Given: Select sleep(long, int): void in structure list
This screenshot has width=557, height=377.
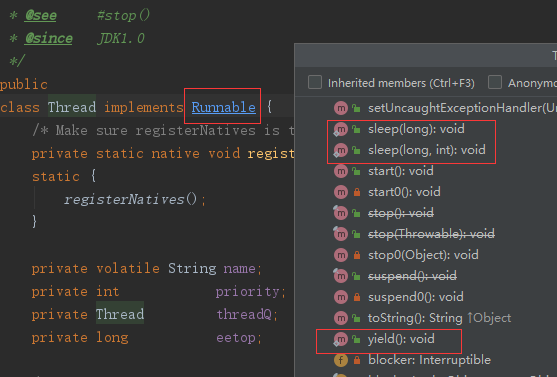Looking at the screenshot, I should tap(427, 150).
